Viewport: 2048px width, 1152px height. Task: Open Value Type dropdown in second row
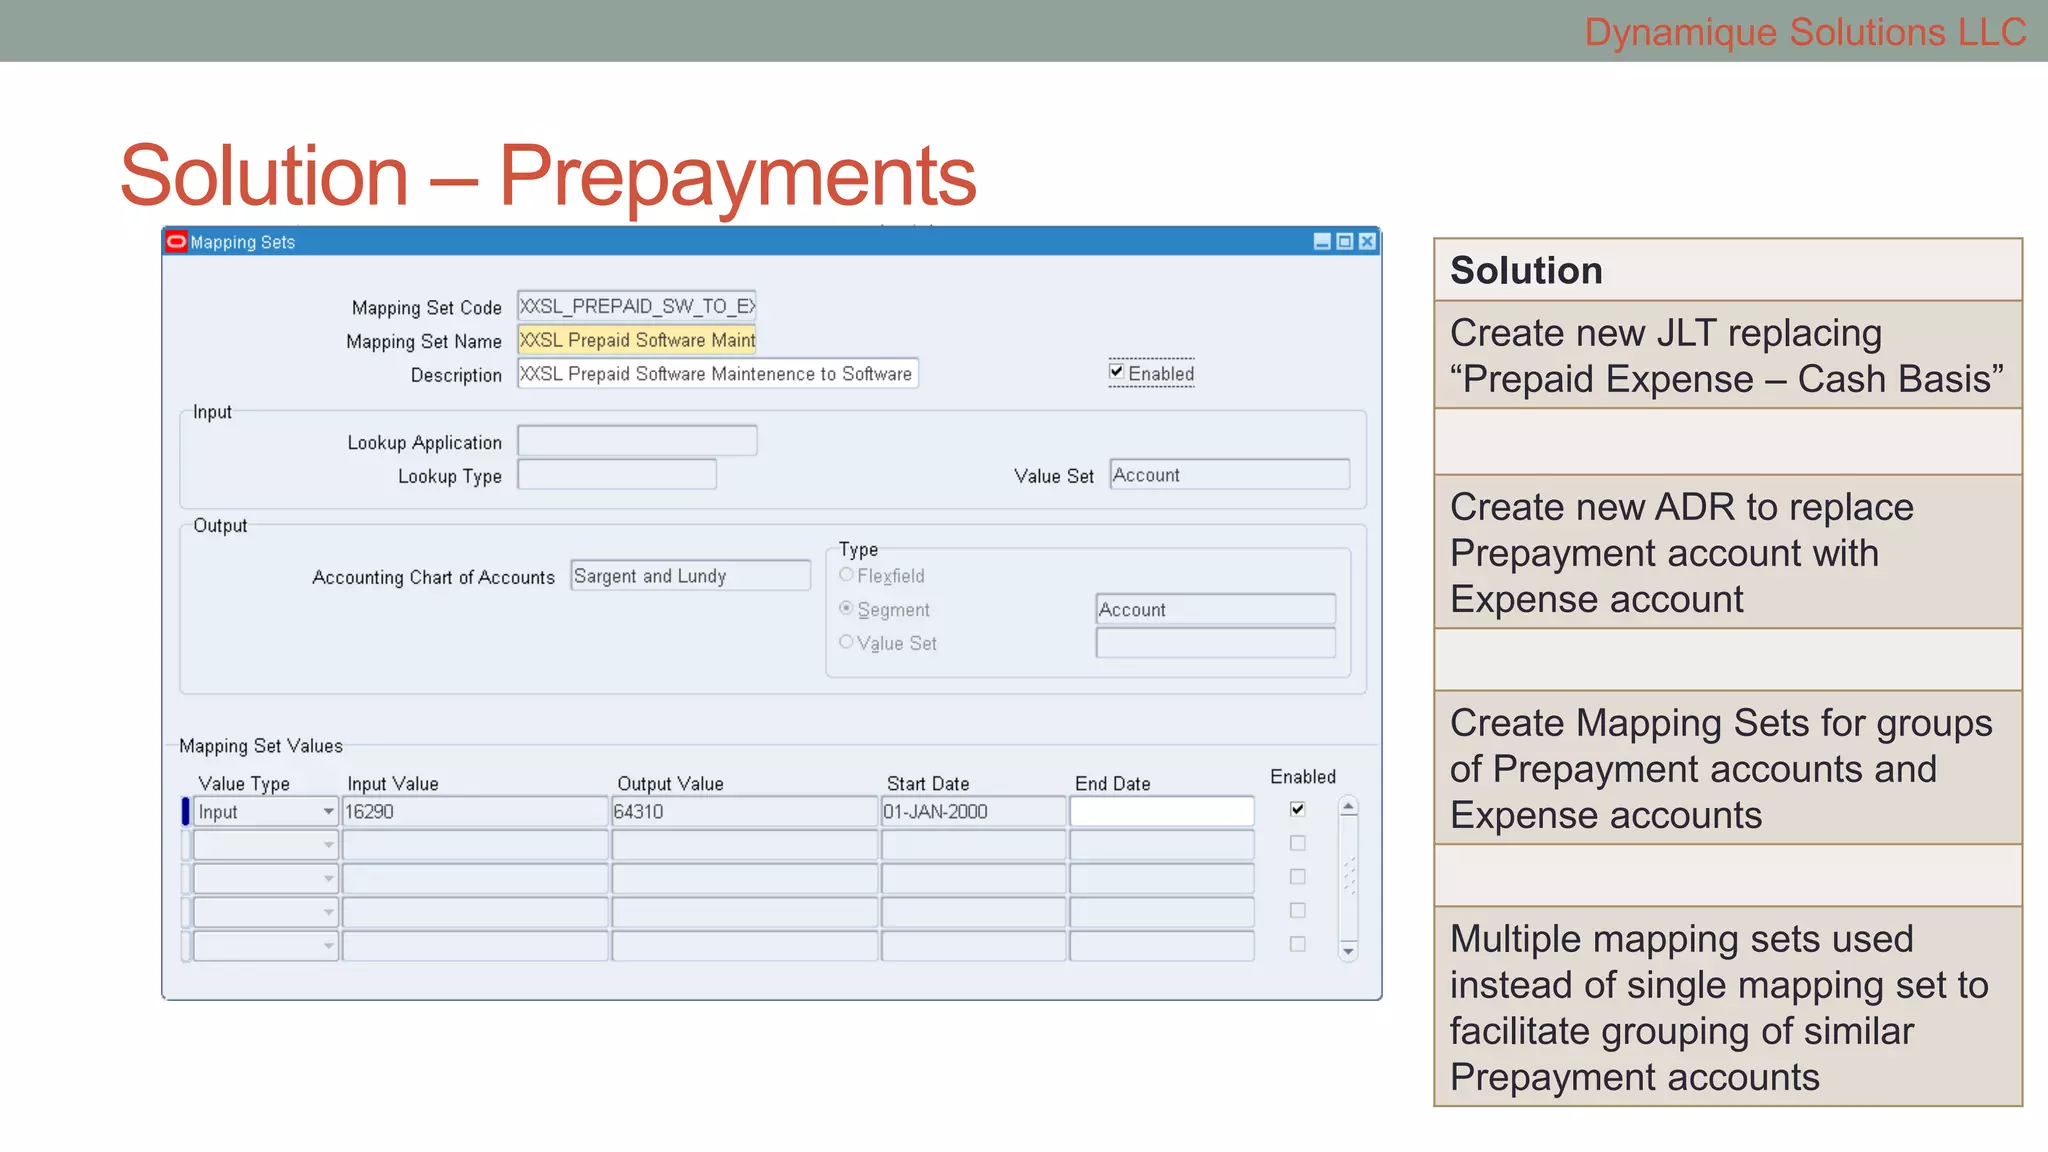click(x=328, y=845)
